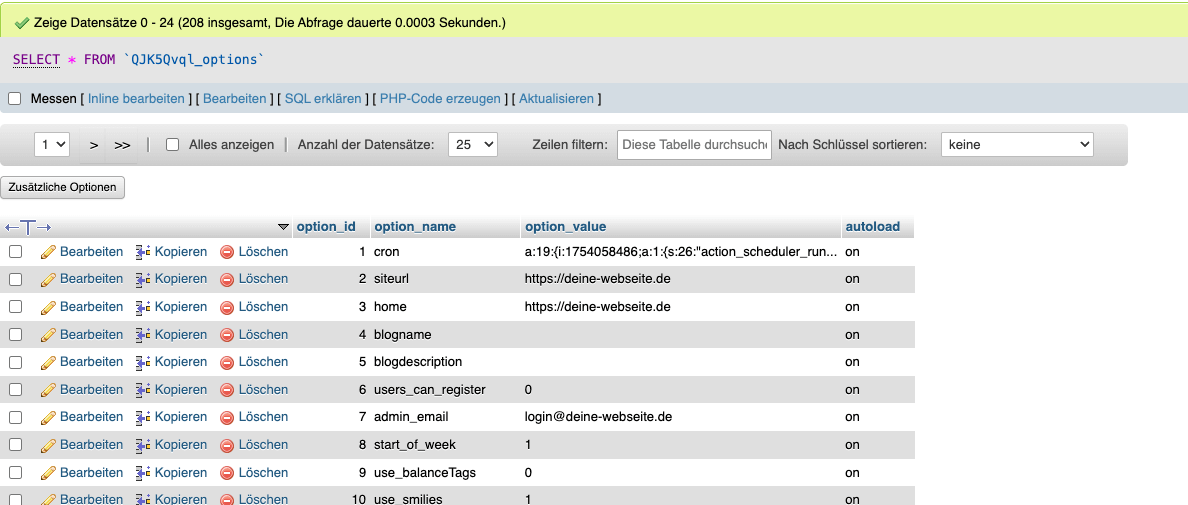This screenshot has width=1188, height=505.
Task: Click pencil icon for blogname row
Action: (x=48, y=335)
